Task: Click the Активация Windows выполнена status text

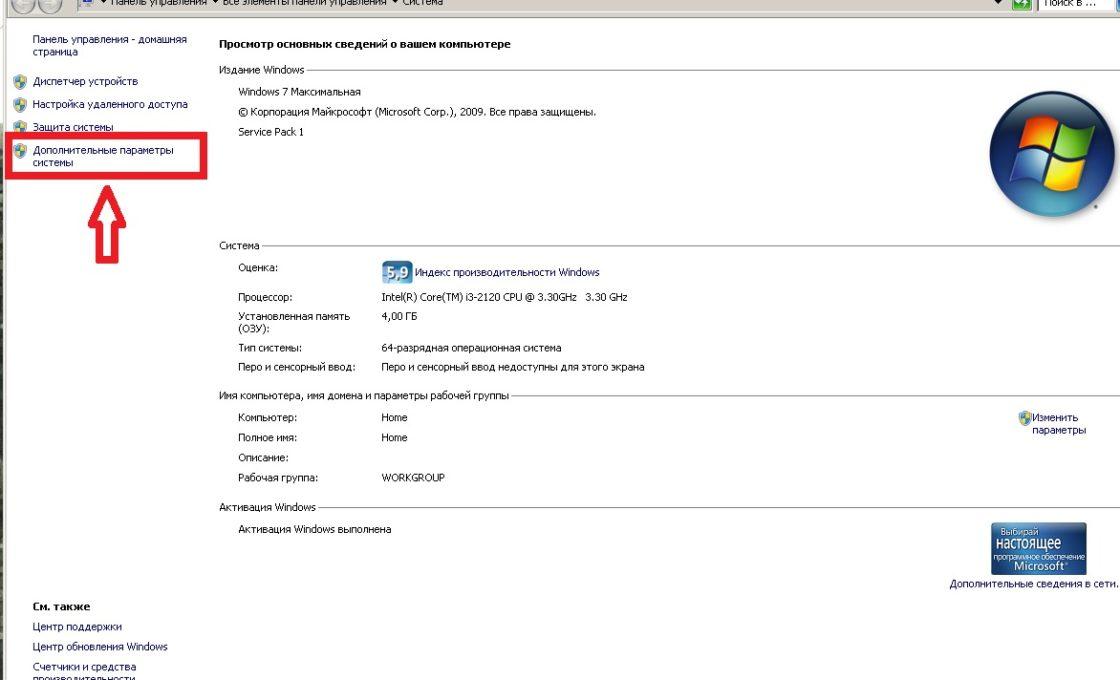Action: tap(314, 529)
